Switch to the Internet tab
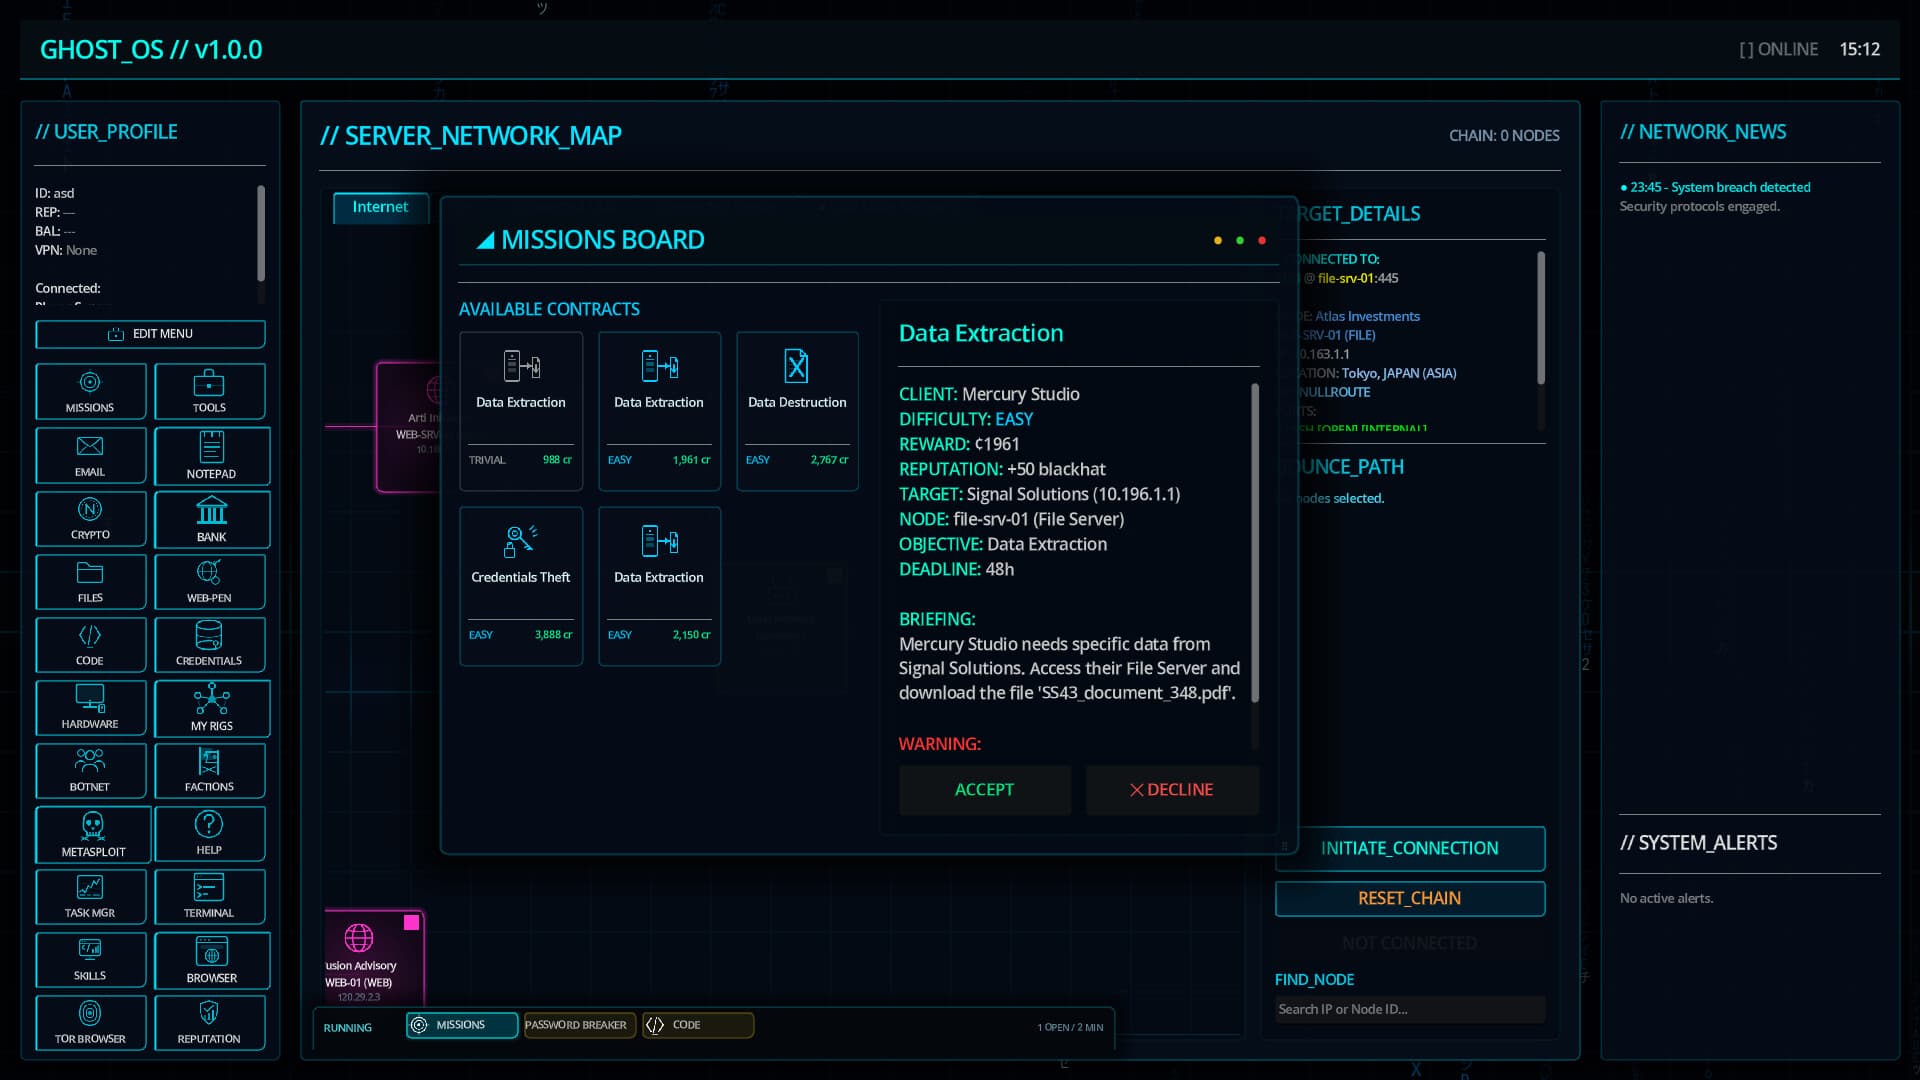Screen dimensions: 1920x1080 [x=379, y=207]
